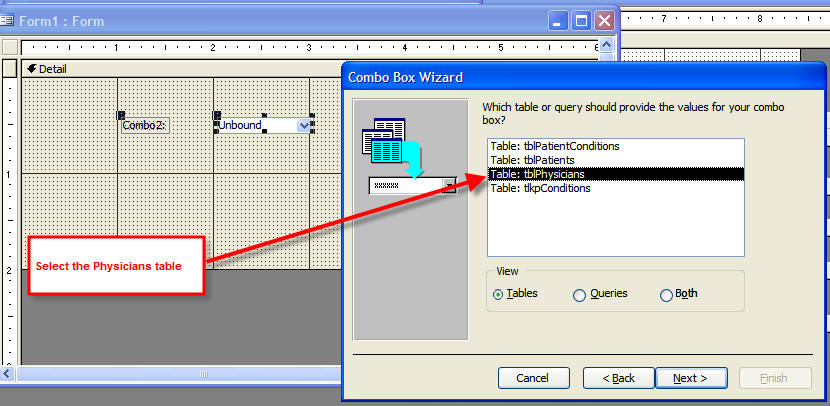Click the sample combo arrow in wizard picture
Viewport: 830px width, 406px height.
(x=449, y=186)
